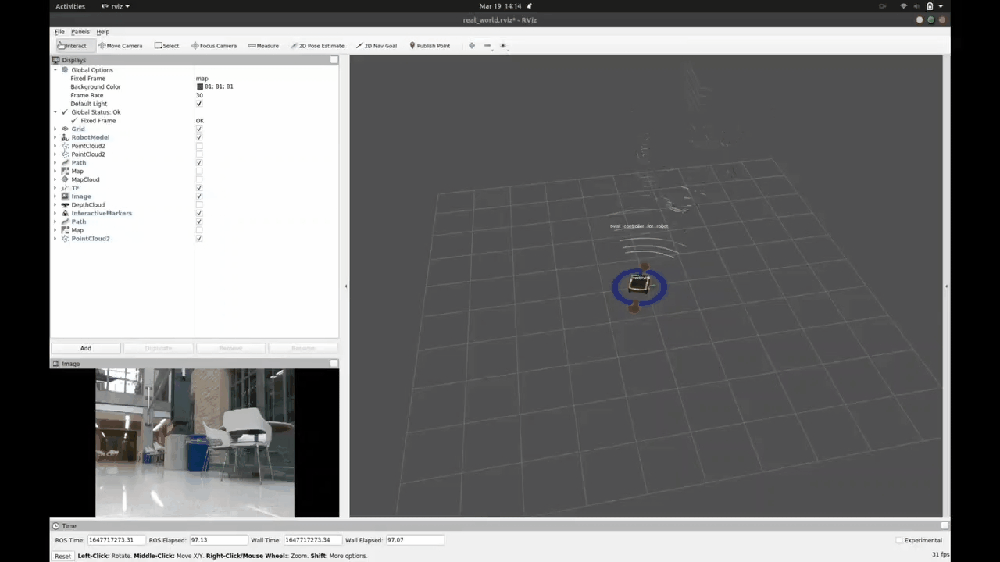Expand the InteractiveMarkers display entry
Screen dimensions: 1000x562
[55, 213]
